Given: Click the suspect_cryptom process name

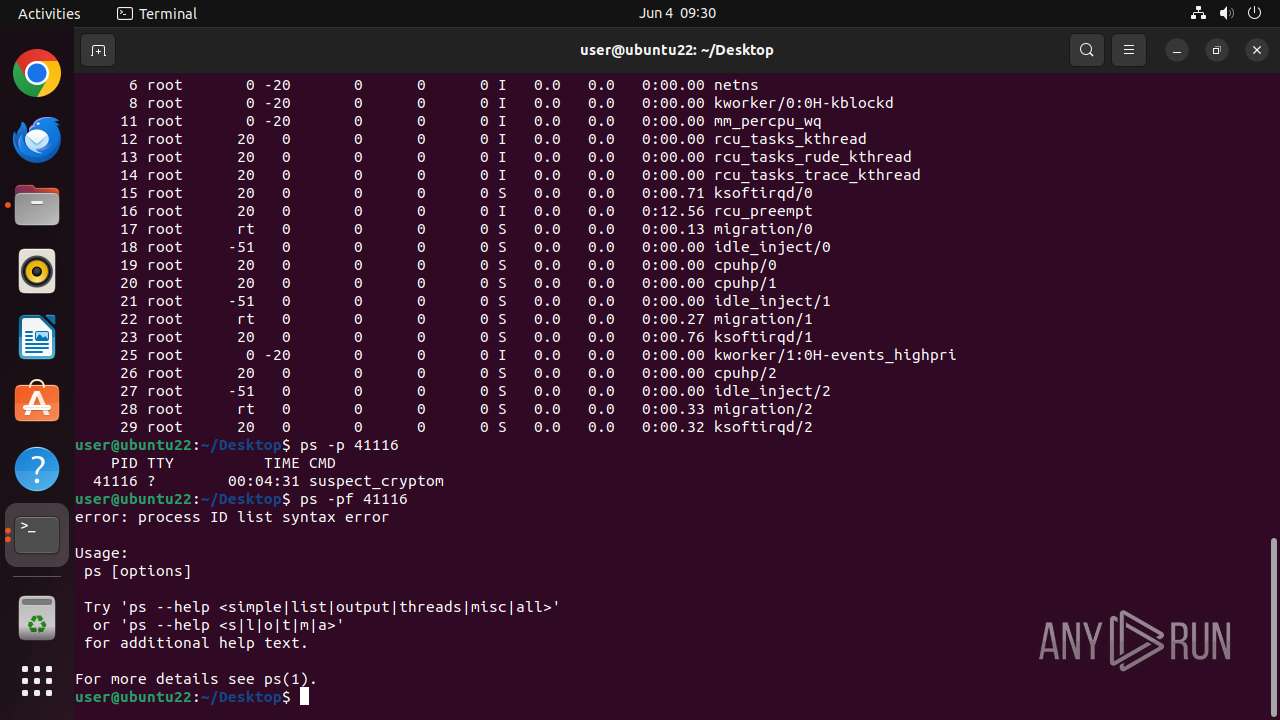Looking at the screenshot, I should [x=376, y=481].
